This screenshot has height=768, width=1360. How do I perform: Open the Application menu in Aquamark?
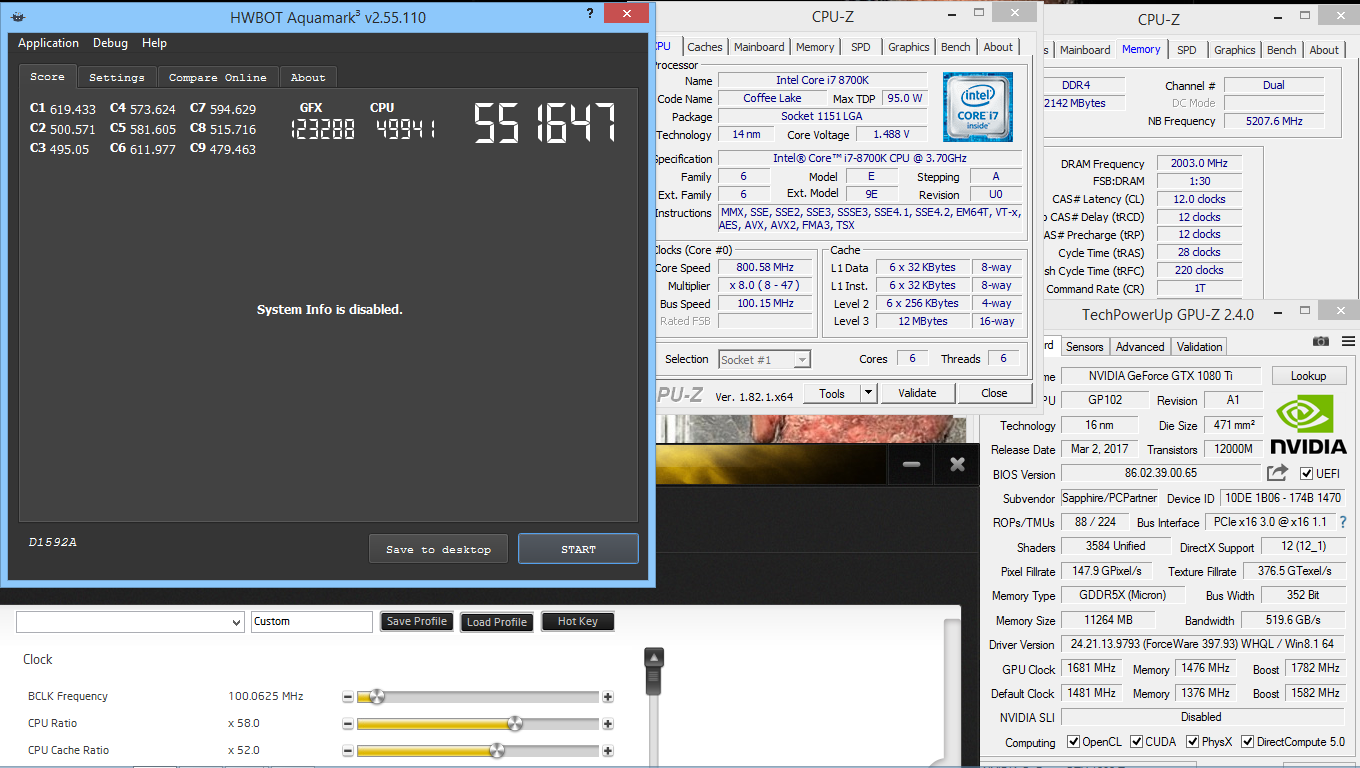coord(48,43)
